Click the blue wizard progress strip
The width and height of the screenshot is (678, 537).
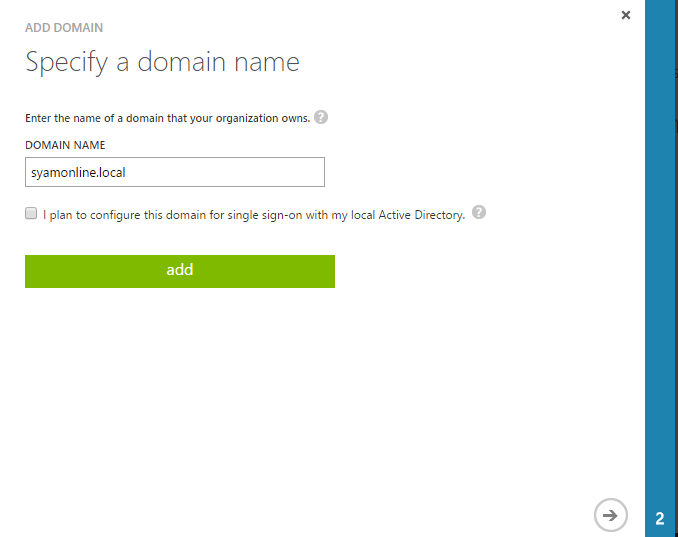660,250
